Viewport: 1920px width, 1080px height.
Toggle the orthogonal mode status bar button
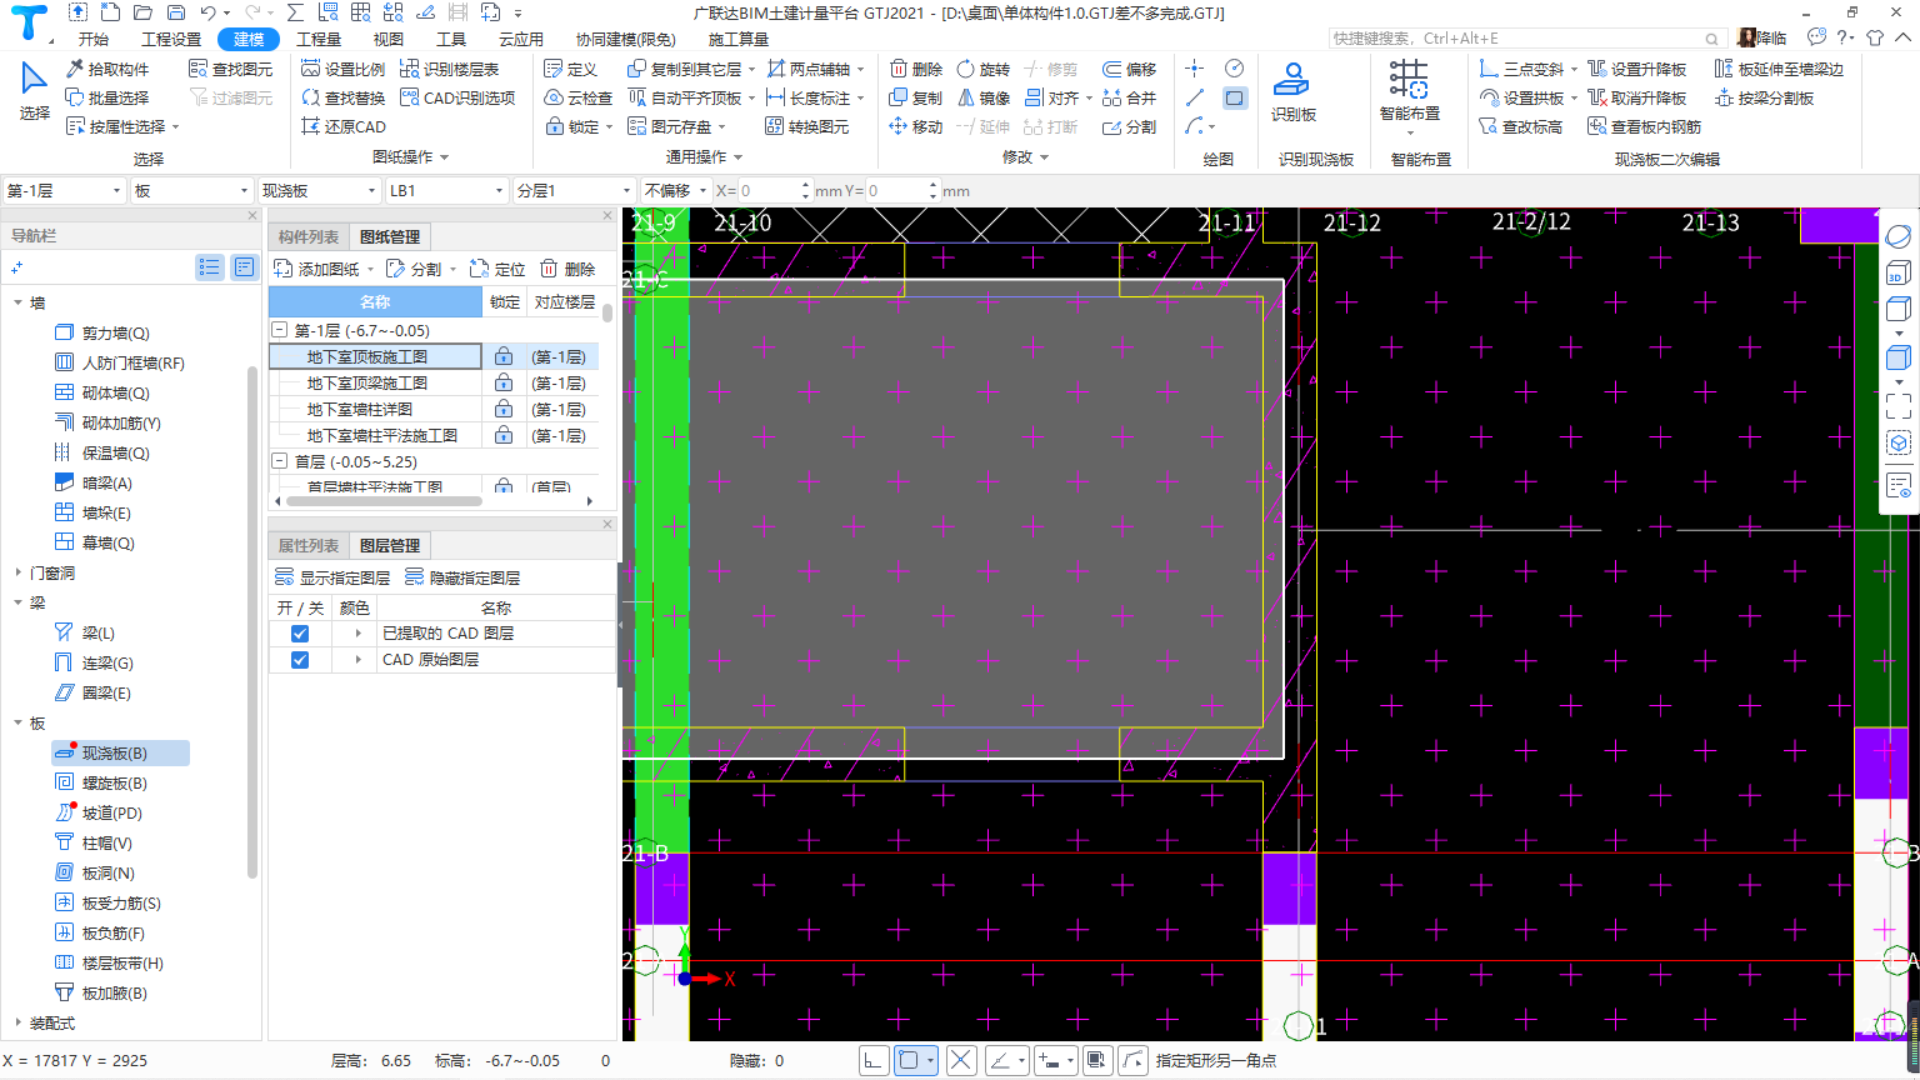click(x=873, y=1060)
